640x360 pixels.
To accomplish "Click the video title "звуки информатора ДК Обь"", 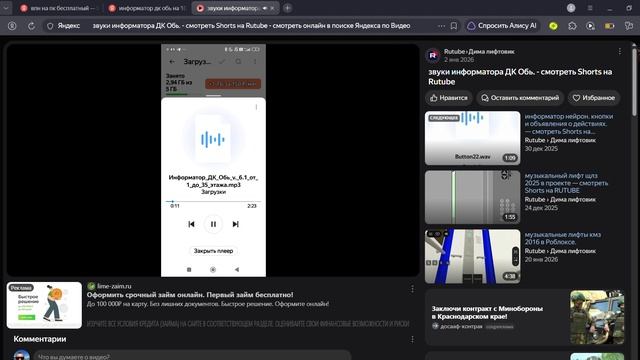I will click(520, 77).
